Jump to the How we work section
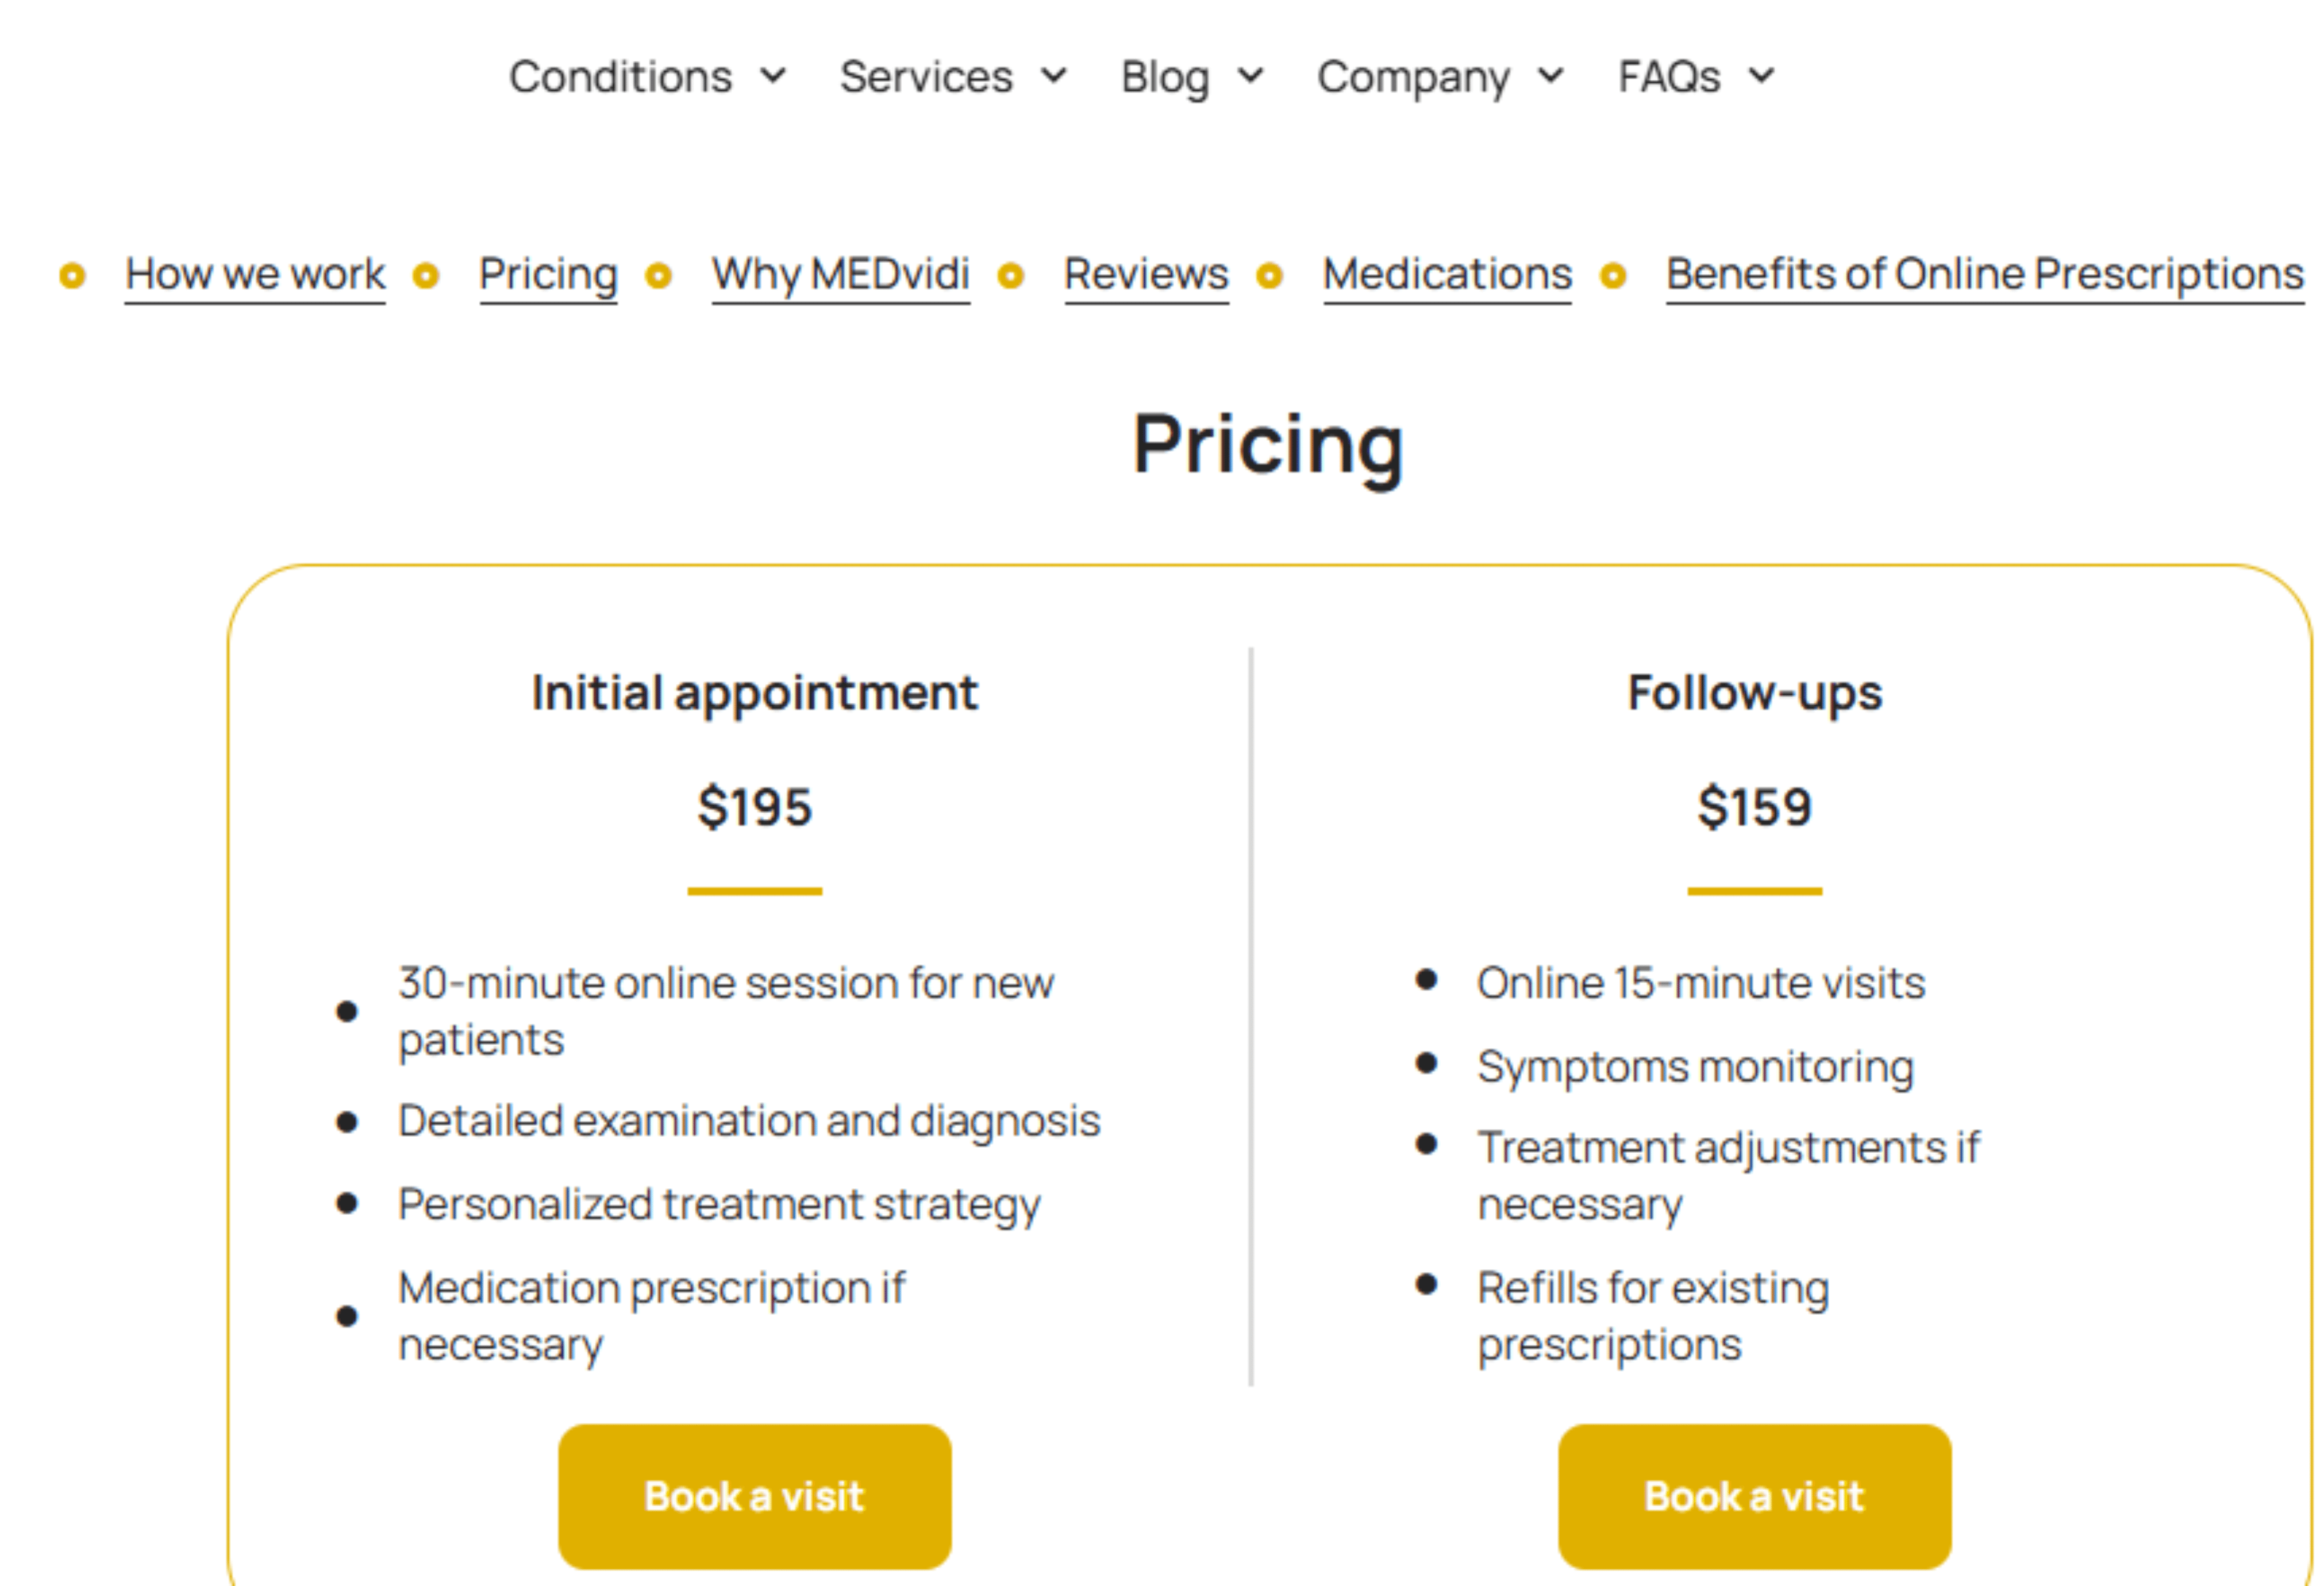This screenshot has height=1586, width=2324. (255, 274)
